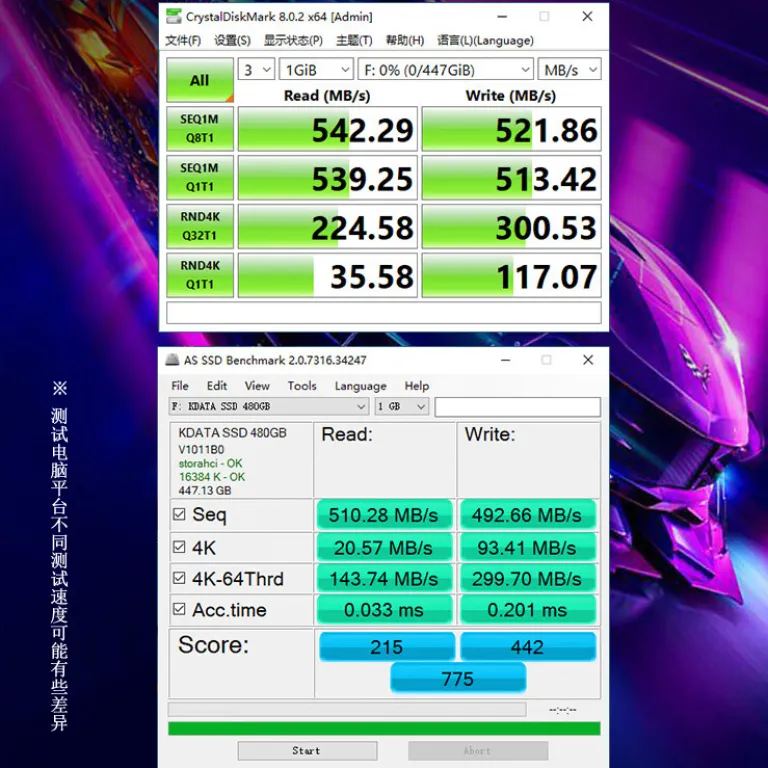Click the 447.13 GB capacity text
The image size is (768, 768).
(x=205, y=491)
